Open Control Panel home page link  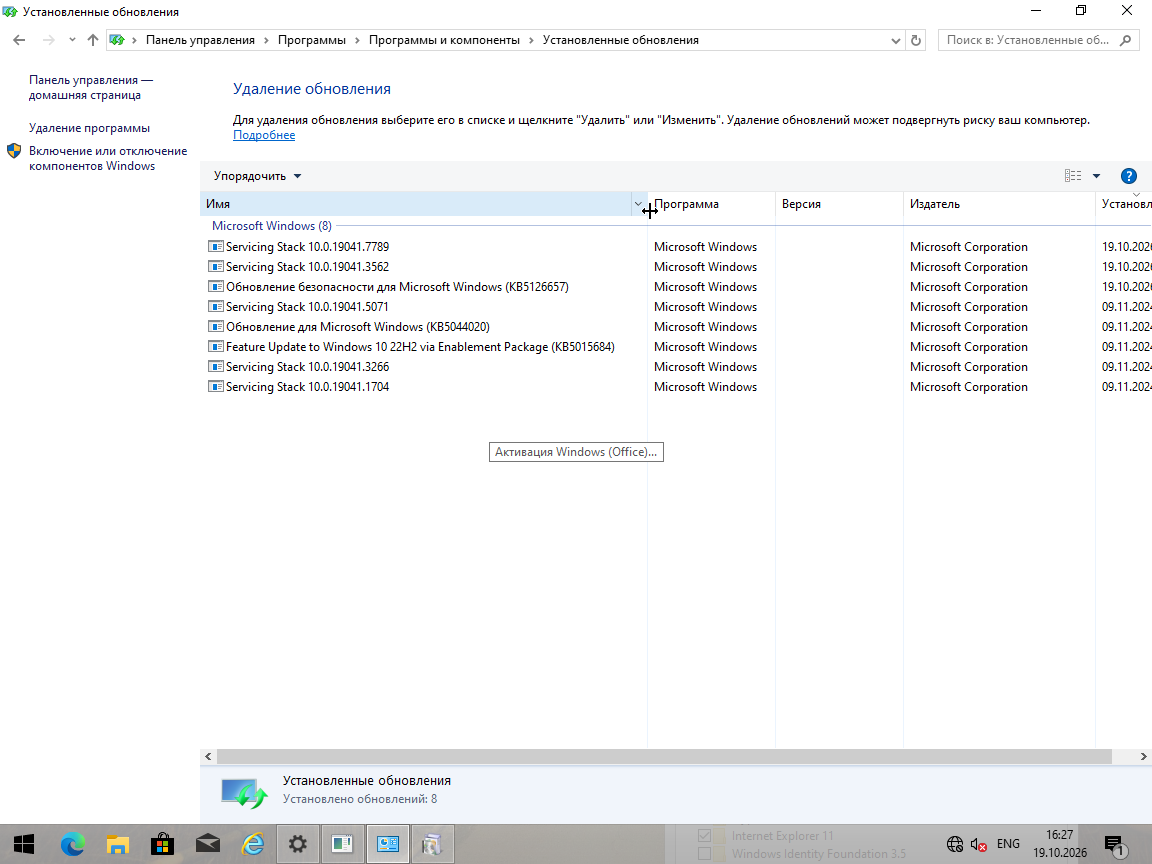point(91,87)
